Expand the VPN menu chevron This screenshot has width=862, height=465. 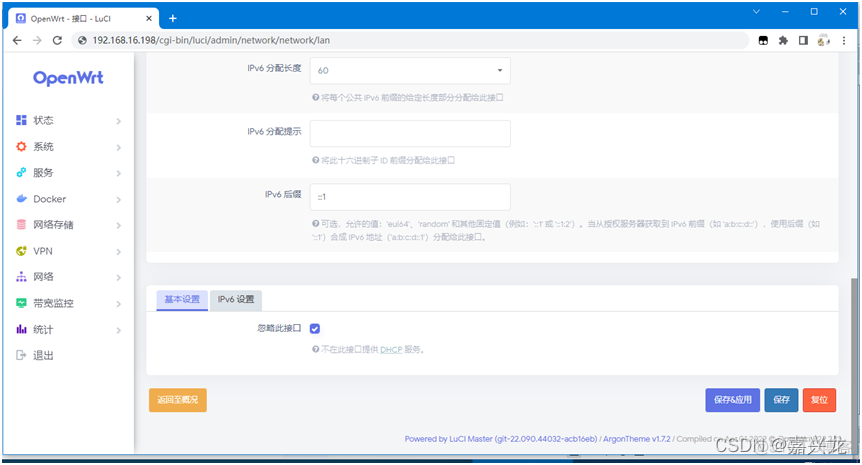pos(119,252)
